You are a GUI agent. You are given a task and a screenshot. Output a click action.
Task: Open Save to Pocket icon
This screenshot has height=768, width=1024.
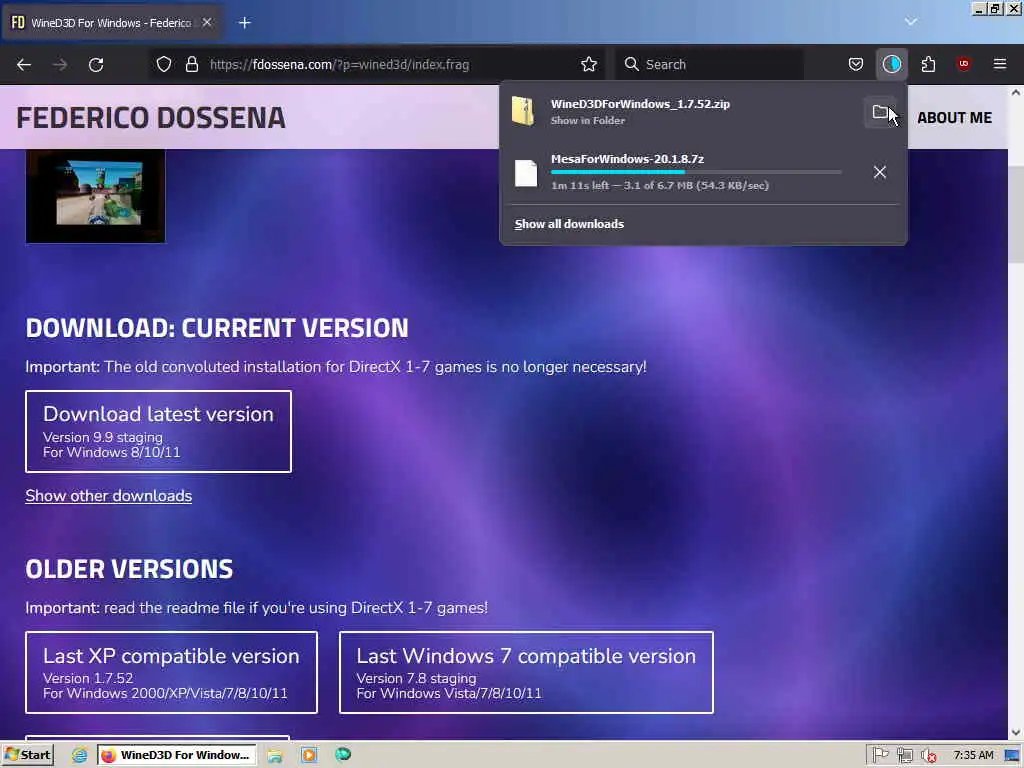856,64
